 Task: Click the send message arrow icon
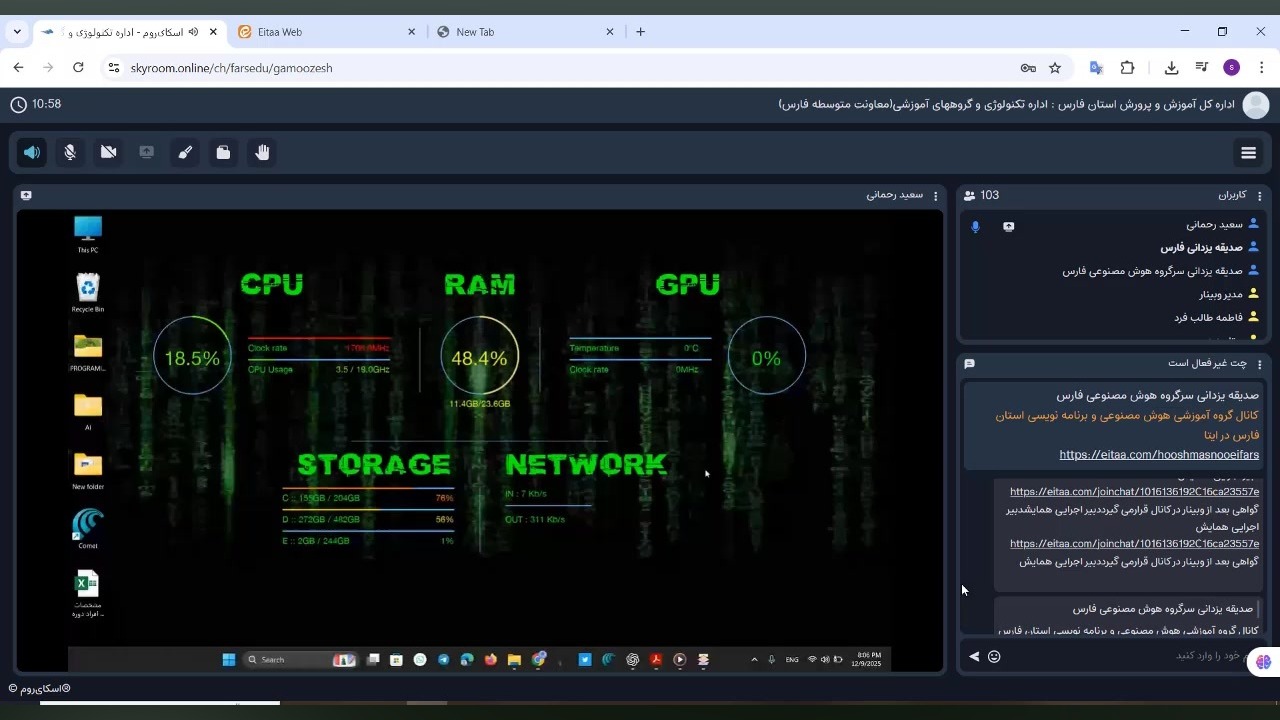974,657
